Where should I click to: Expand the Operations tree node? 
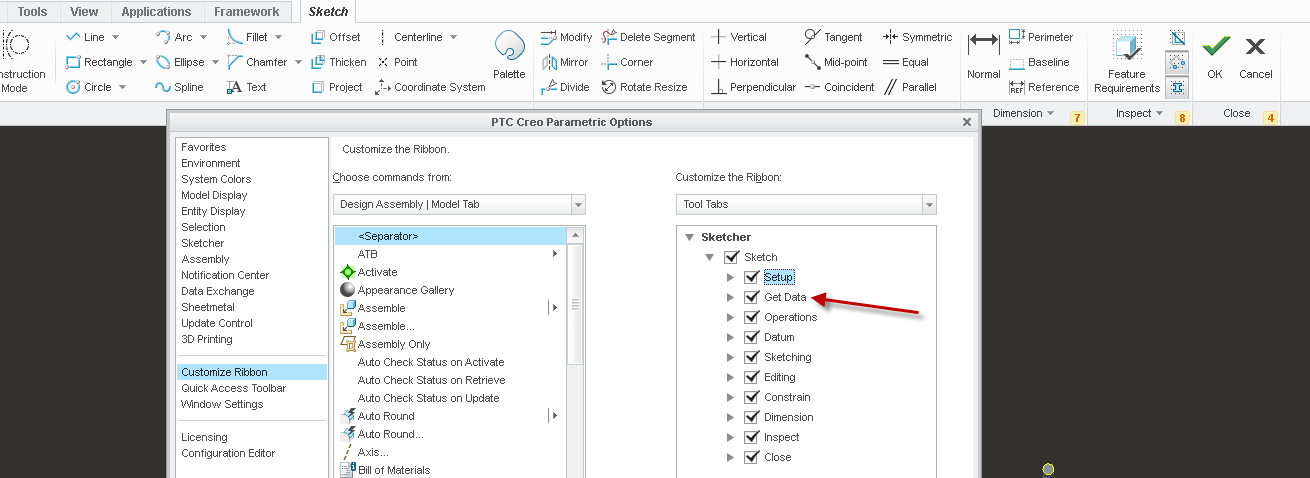[x=730, y=317]
